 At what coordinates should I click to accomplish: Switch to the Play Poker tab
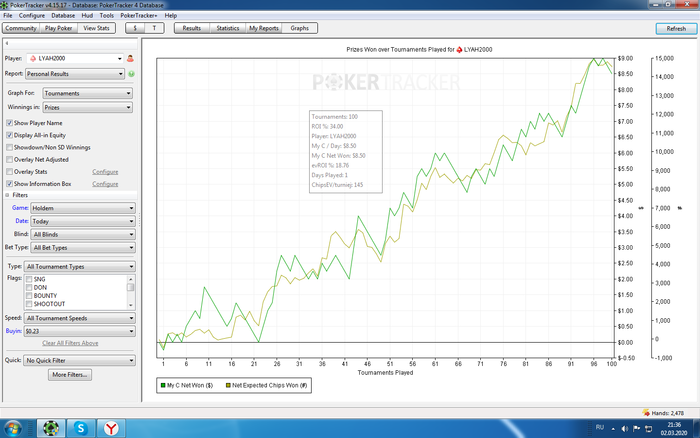[58, 28]
